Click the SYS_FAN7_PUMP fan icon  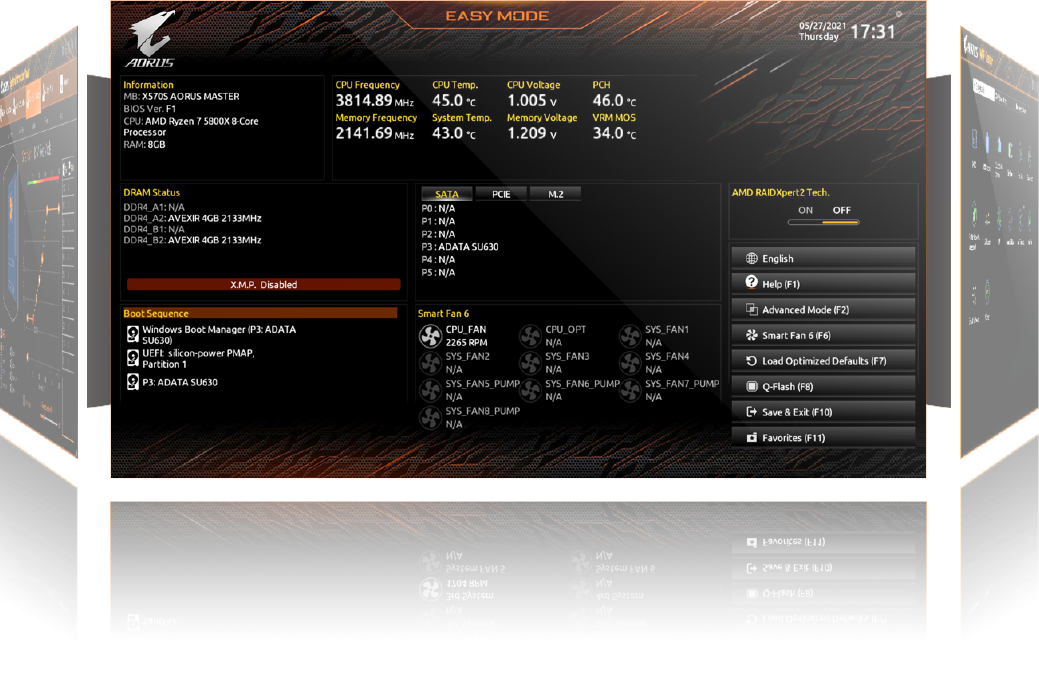click(630, 390)
